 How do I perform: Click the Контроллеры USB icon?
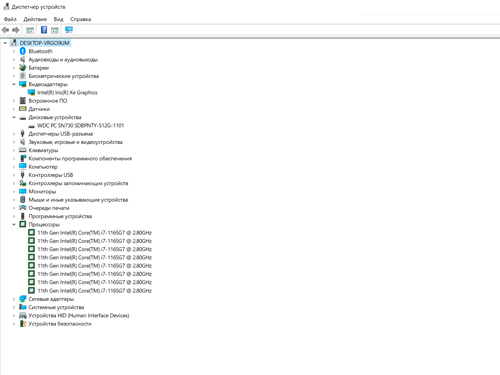(23, 175)
